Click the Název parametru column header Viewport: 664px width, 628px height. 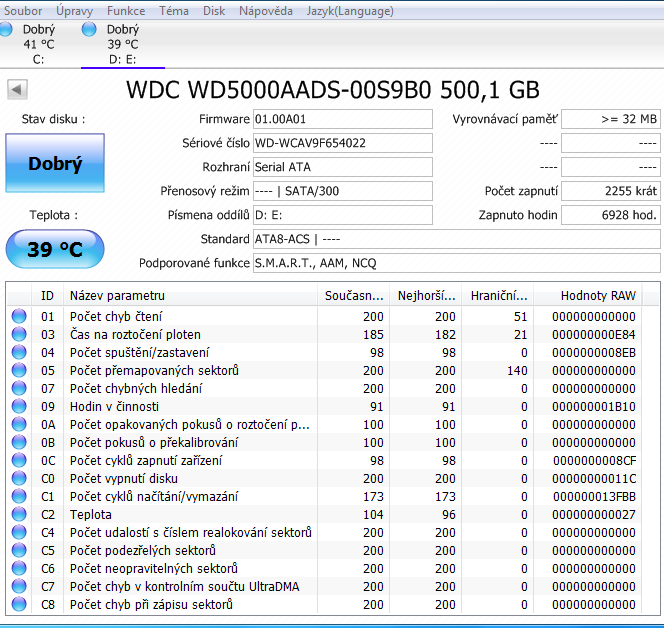pos(117,296)
